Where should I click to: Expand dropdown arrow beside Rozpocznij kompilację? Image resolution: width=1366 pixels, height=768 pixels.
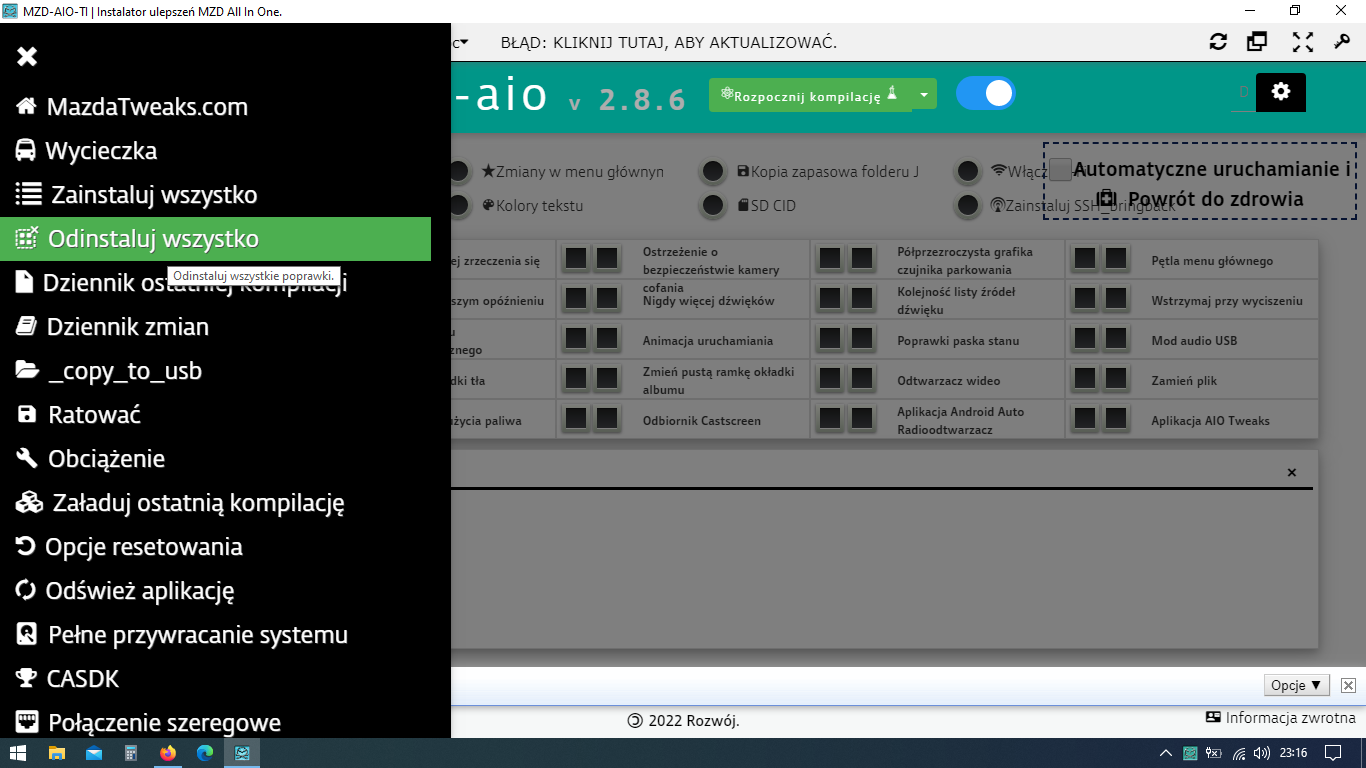pyautogui.click(x=924, y=95)
